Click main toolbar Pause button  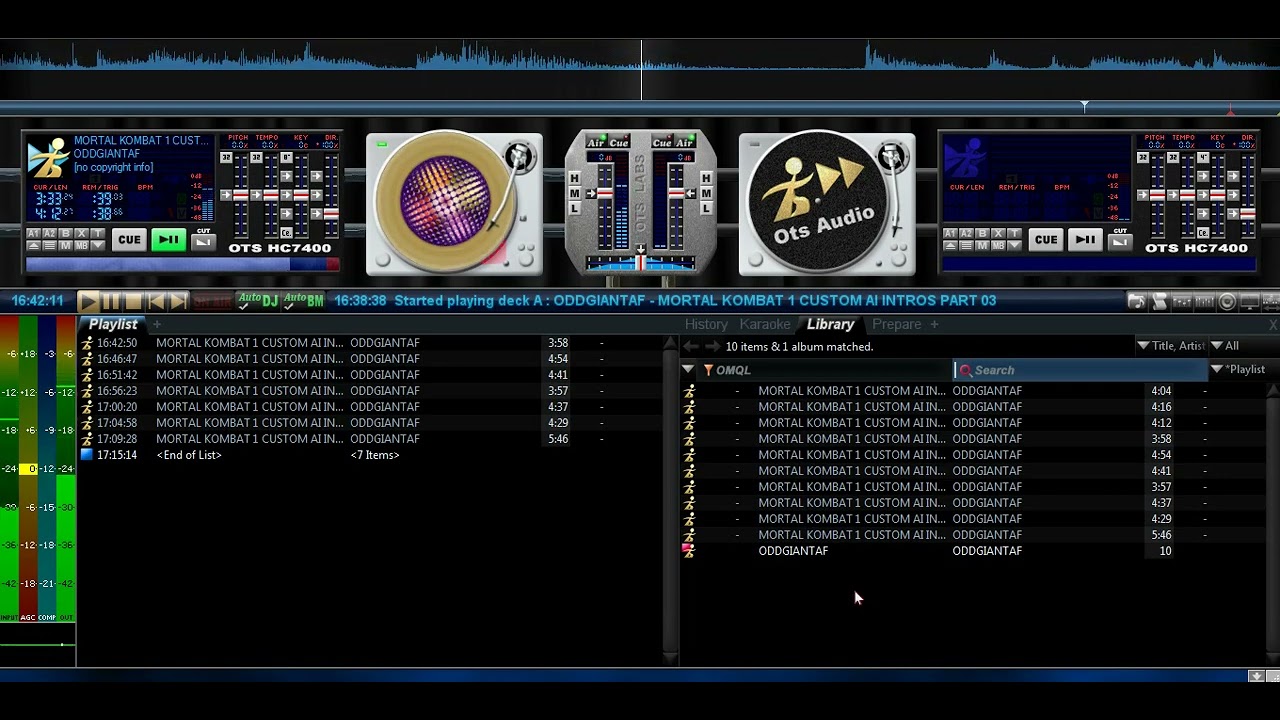click(111, 301)
